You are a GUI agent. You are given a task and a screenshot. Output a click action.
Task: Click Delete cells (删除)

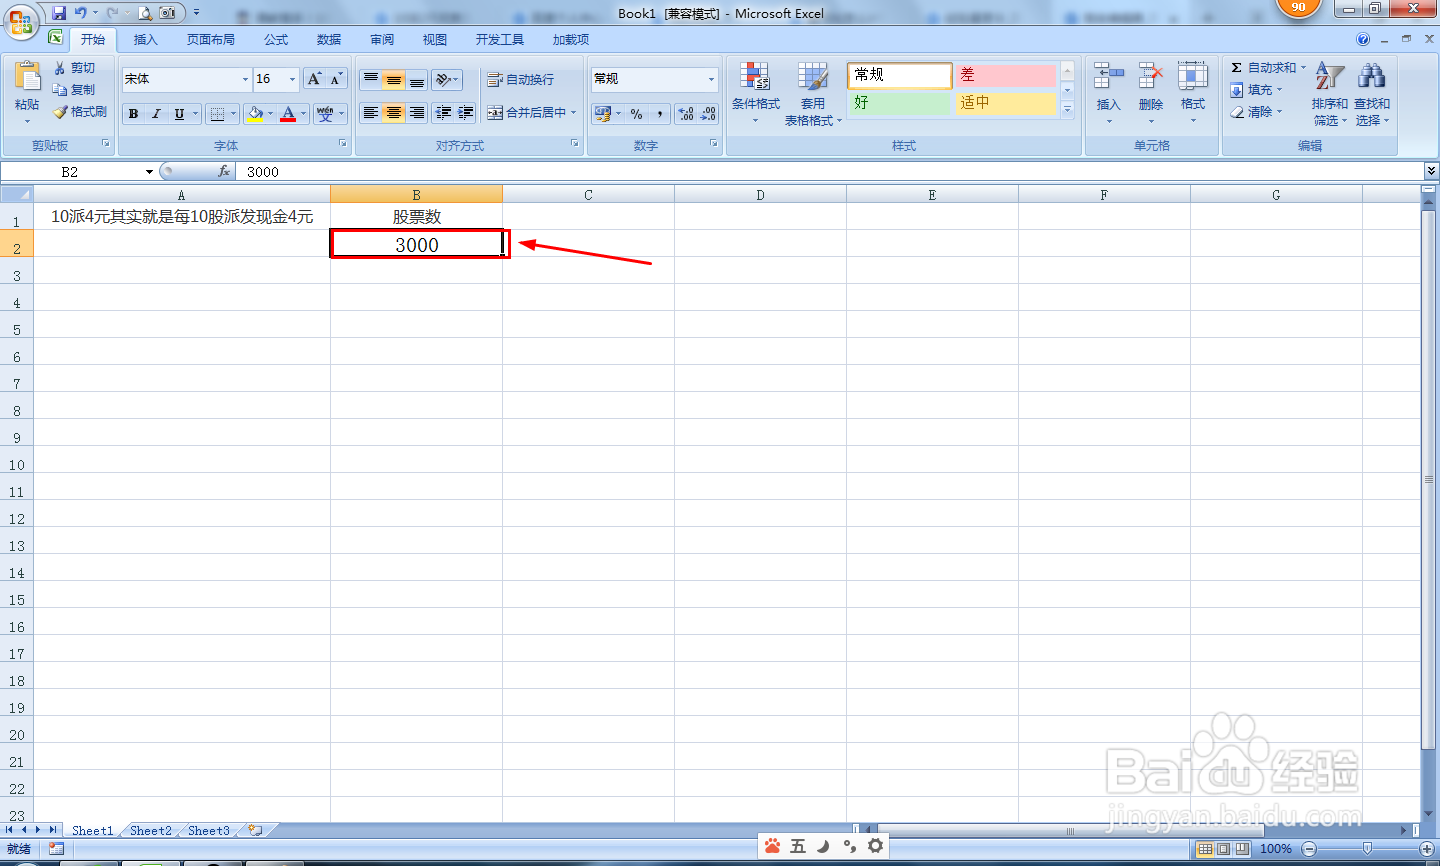coord(1151,92)
